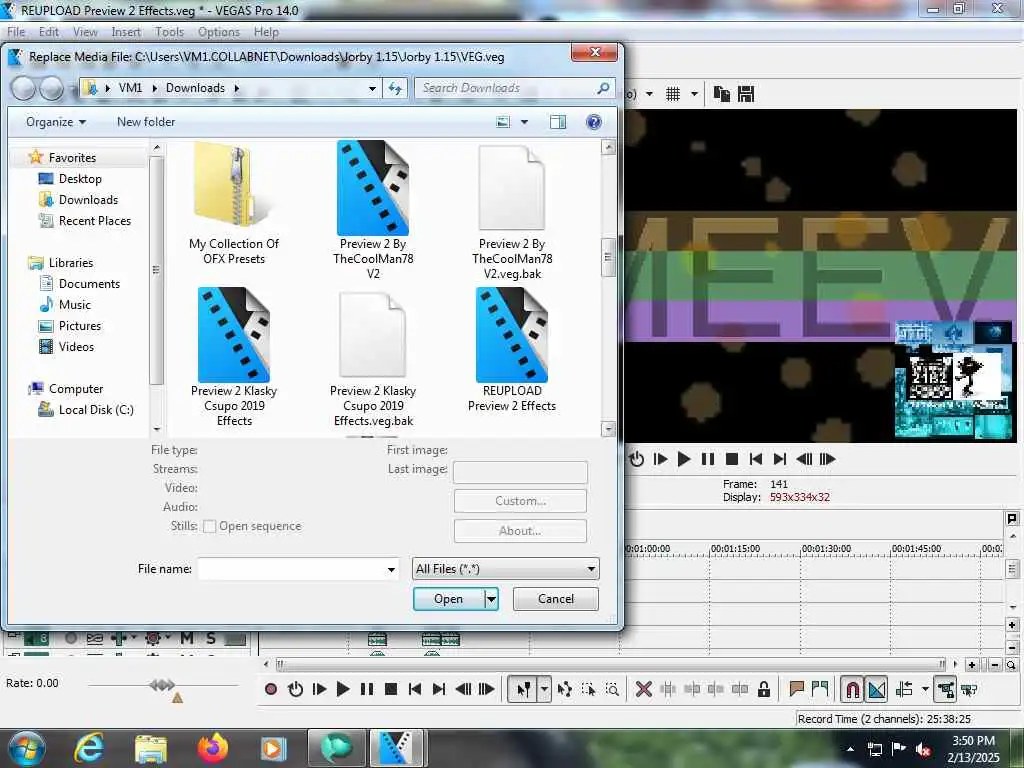Open the Insert menu
The height and width of the screenshot is (768, 1024).
(x=126, y=32)
